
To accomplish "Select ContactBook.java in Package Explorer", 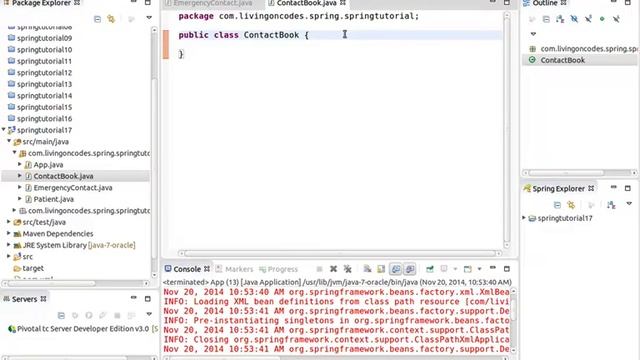I will point(63,176).
